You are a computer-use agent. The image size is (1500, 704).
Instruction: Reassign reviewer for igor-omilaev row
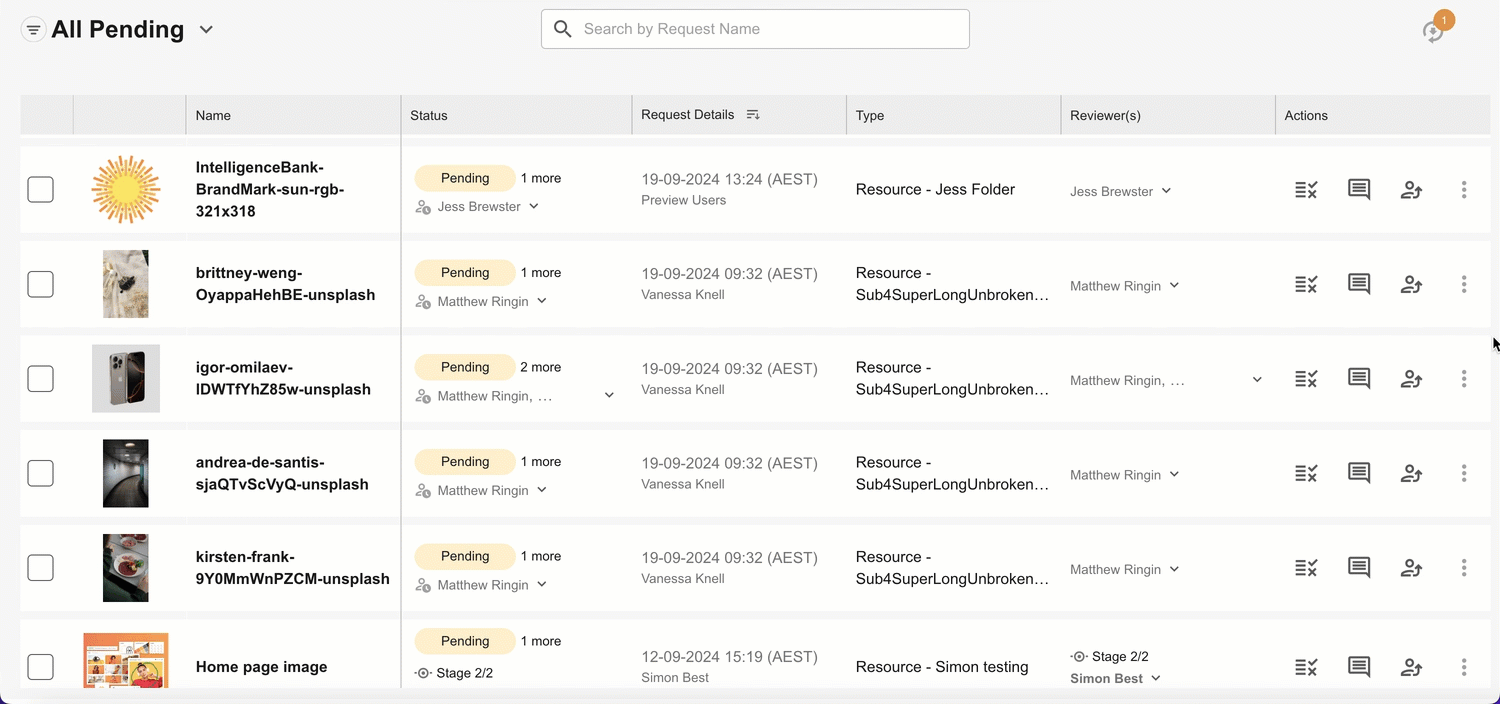1411,379
